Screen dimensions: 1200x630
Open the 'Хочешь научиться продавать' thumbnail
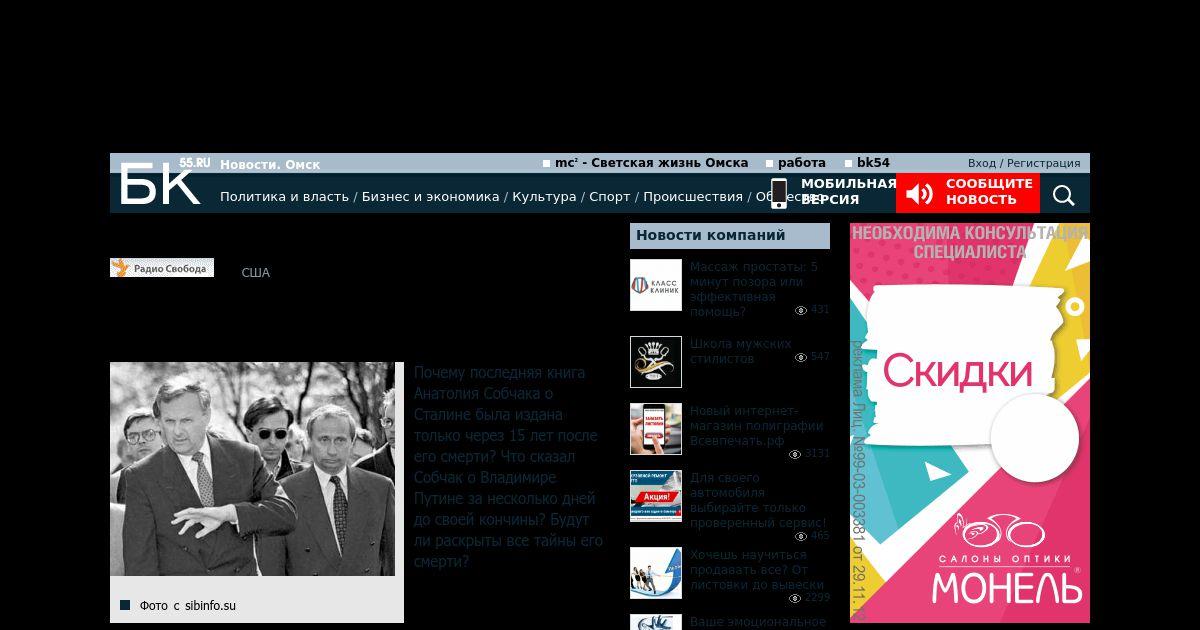pyautogui.click(x=656, y=573)
